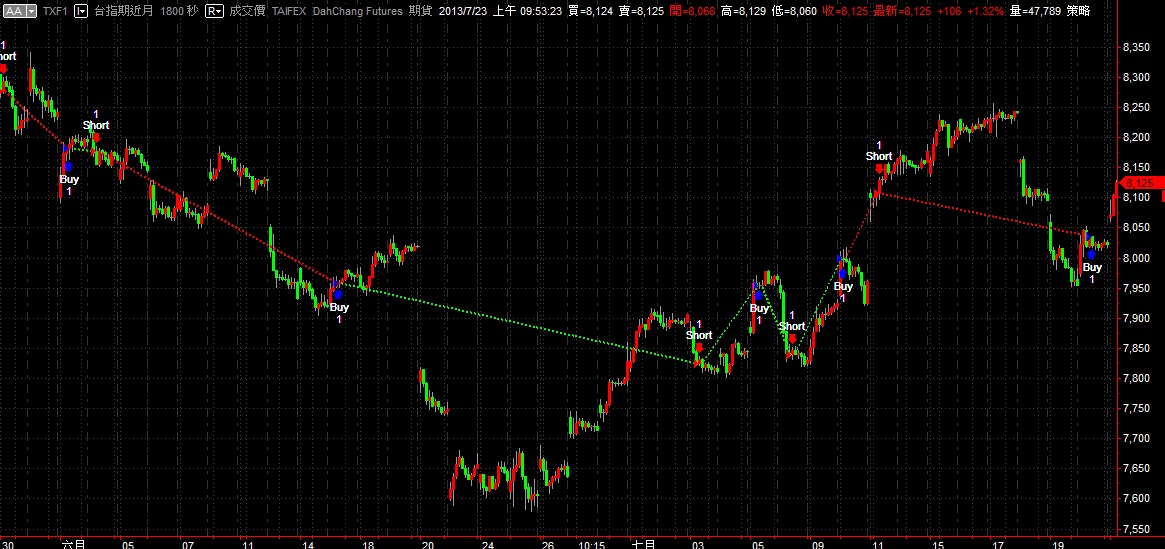Click the 買=8,124 bid value

pos(591,11)
